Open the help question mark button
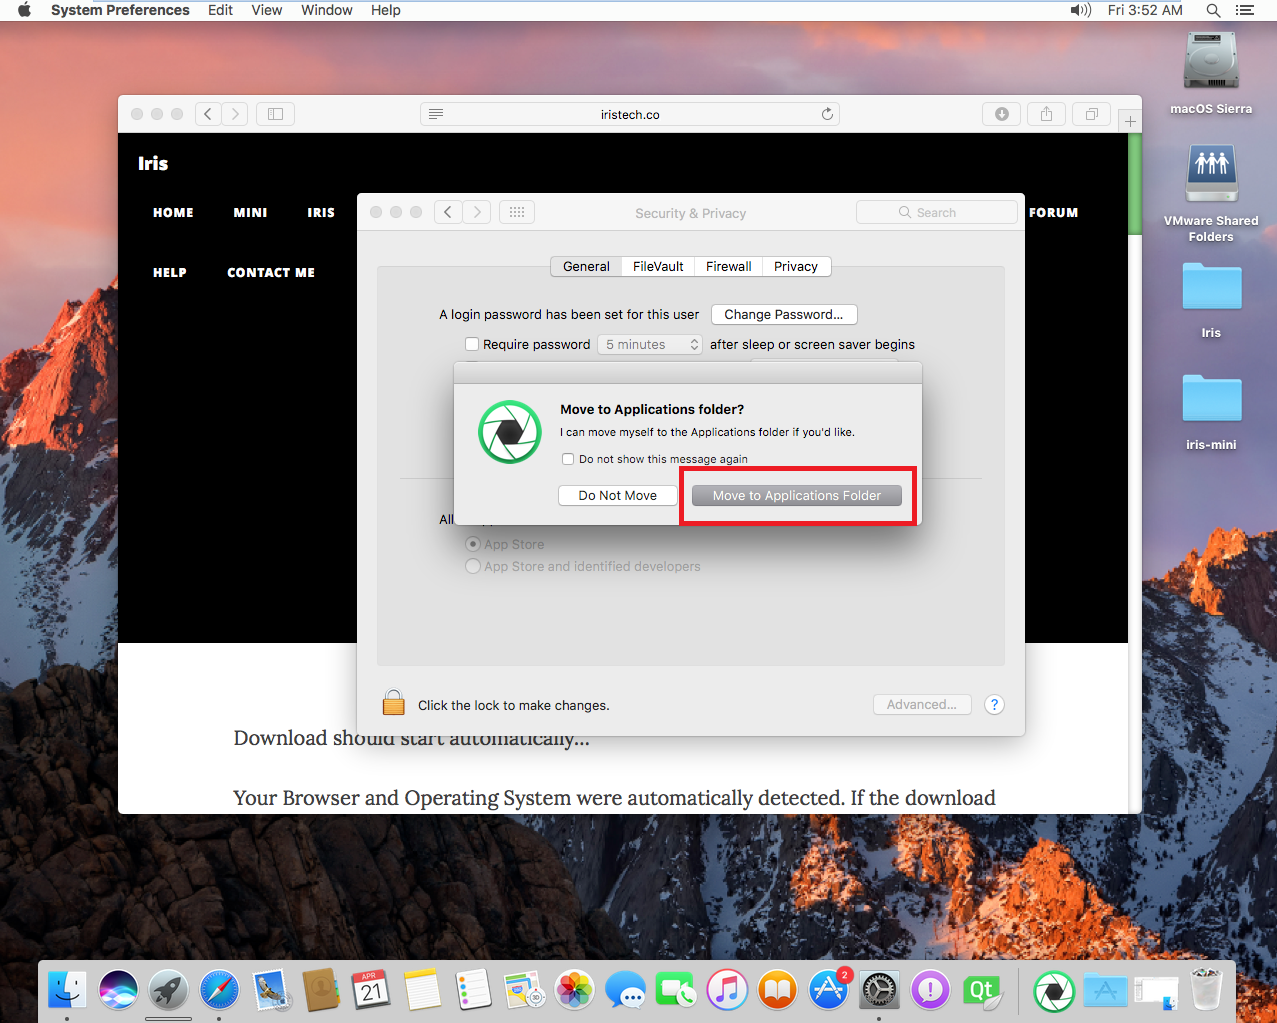The height and width of the screenshot is (1023, 1277). pyautogui.click(x=994, y=704)
